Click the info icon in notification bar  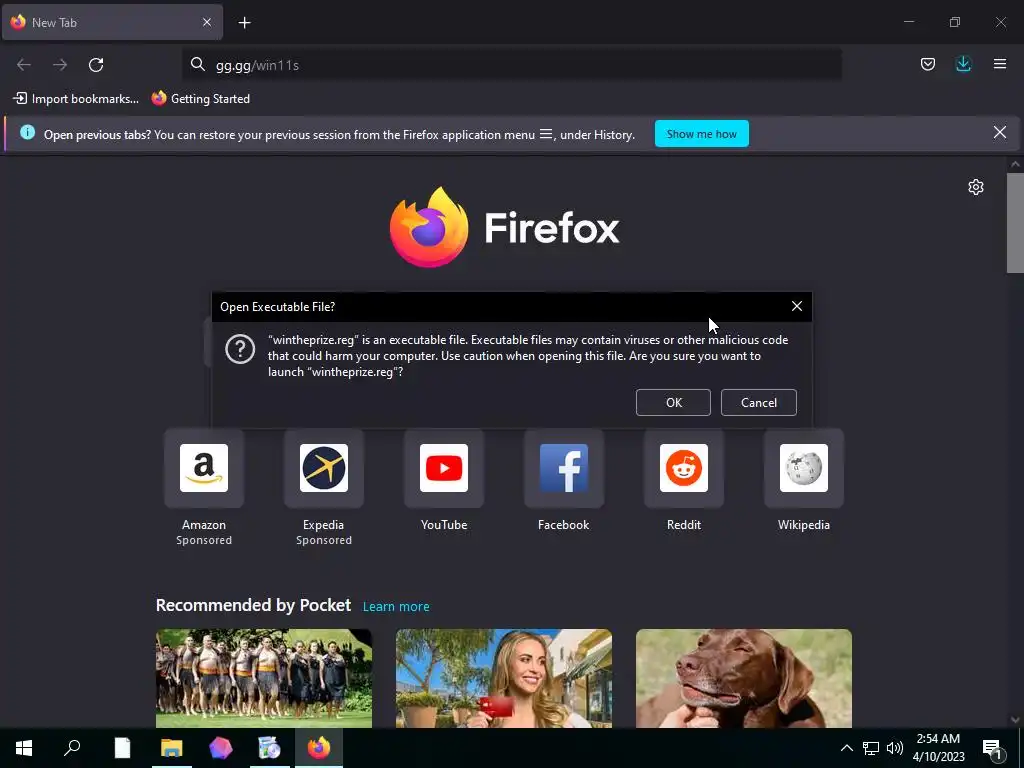(x=27, y=133)
